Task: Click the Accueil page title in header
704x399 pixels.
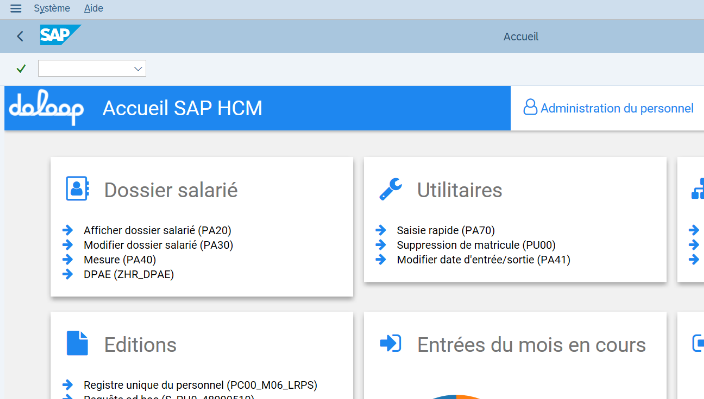Action: pyautogui.click(x=520, y=37)
